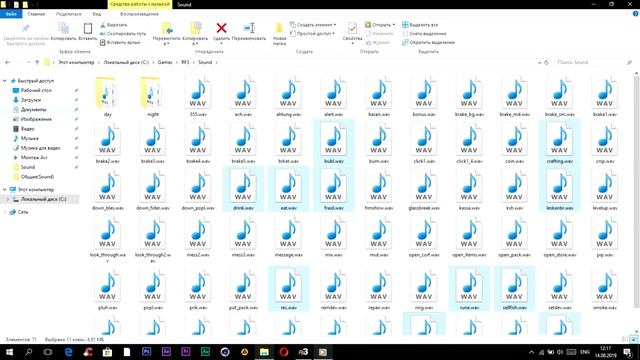Click the Properties checkmark icon

click(x=352, y=28)
